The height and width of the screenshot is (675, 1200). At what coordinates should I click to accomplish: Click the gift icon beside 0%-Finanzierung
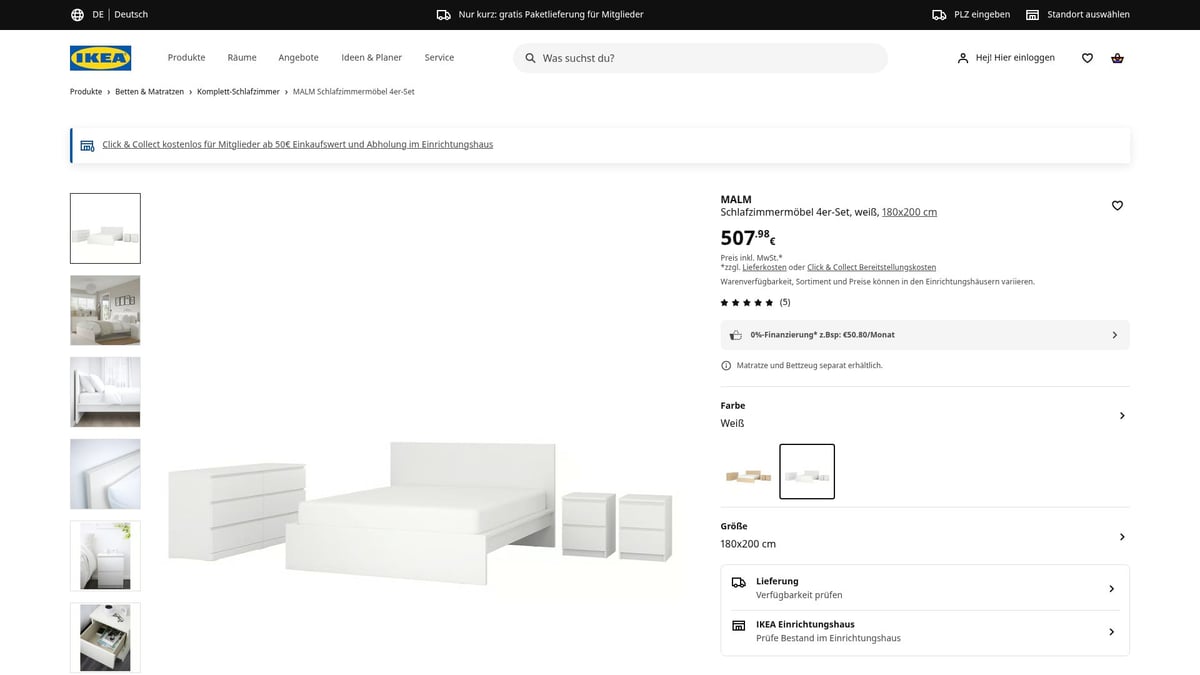735,335
